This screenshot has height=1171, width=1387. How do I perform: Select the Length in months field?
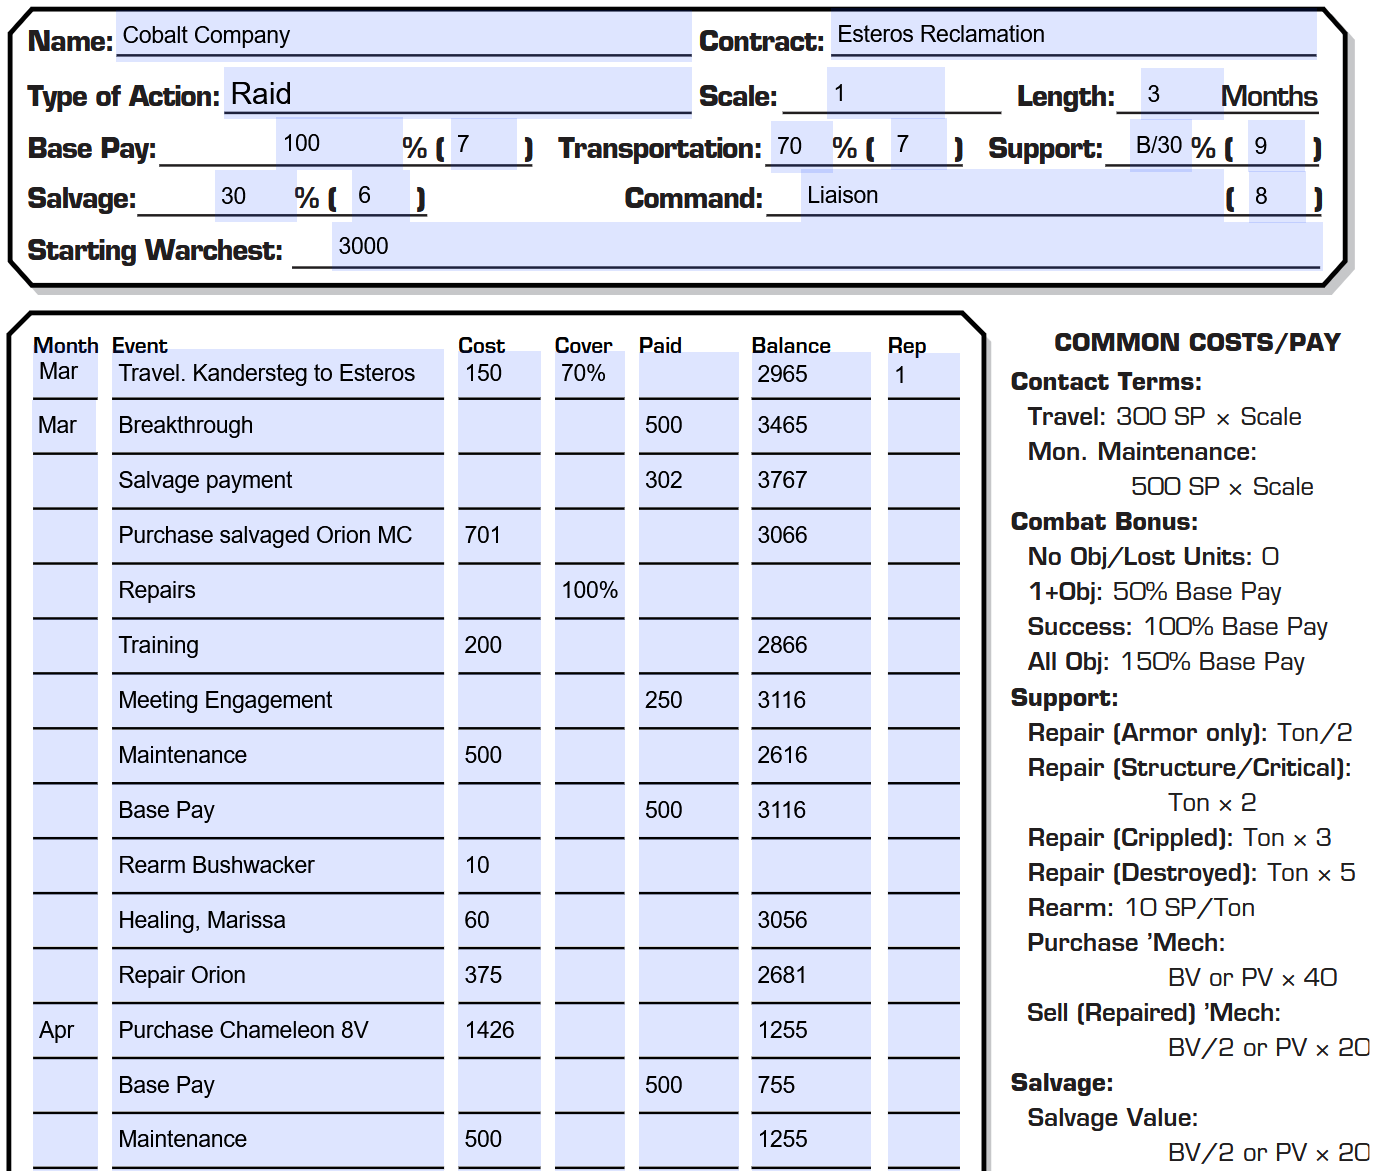(x=1181, y=93)
